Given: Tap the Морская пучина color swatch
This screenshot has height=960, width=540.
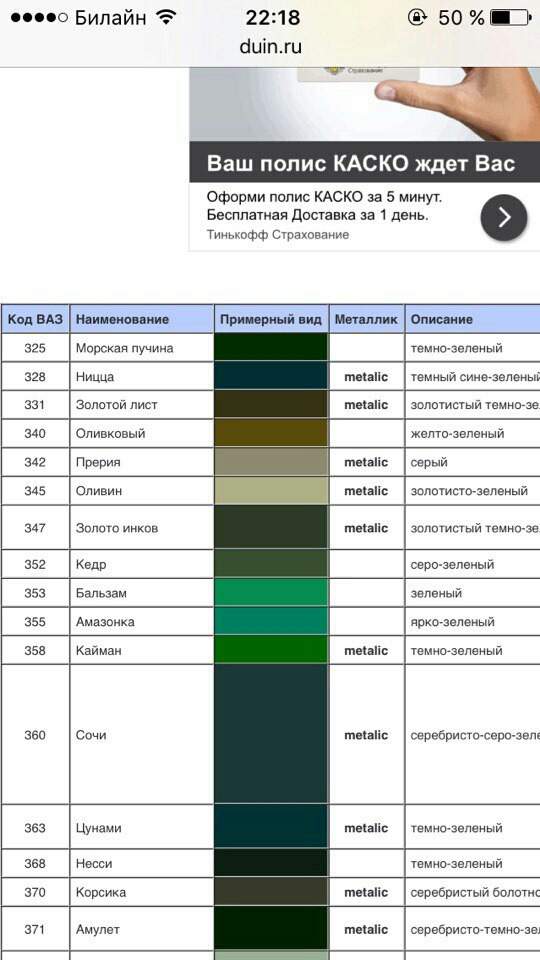Looking at the screenshot, I should tap(271, 348).
